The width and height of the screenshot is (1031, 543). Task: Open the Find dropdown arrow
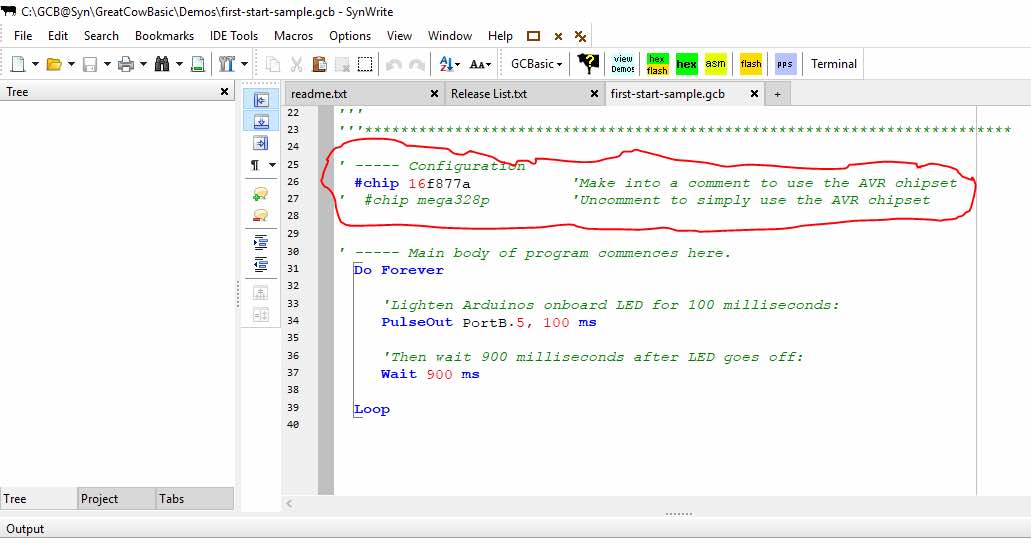pyautogui.click(x=179, y=64)
